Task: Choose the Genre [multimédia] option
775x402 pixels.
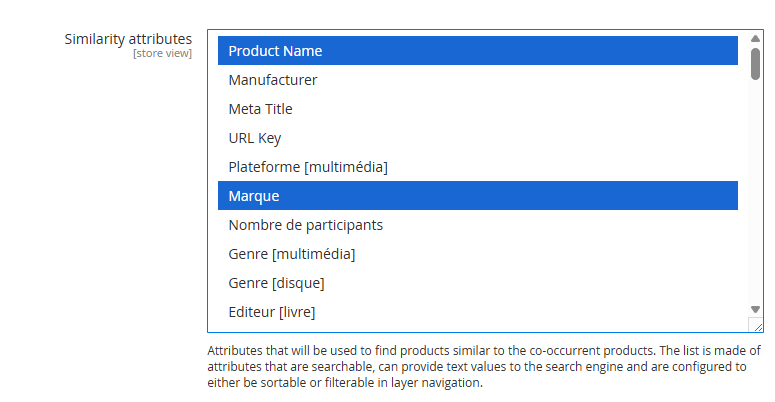Action: pos(291,254)
